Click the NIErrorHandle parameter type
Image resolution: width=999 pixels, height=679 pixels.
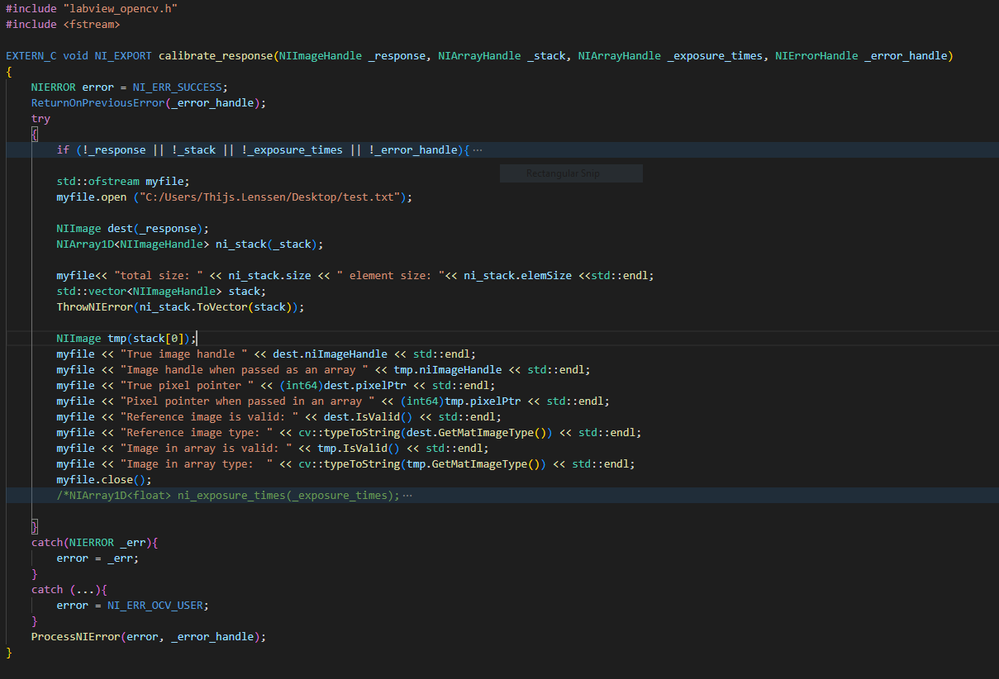point(817,56)
